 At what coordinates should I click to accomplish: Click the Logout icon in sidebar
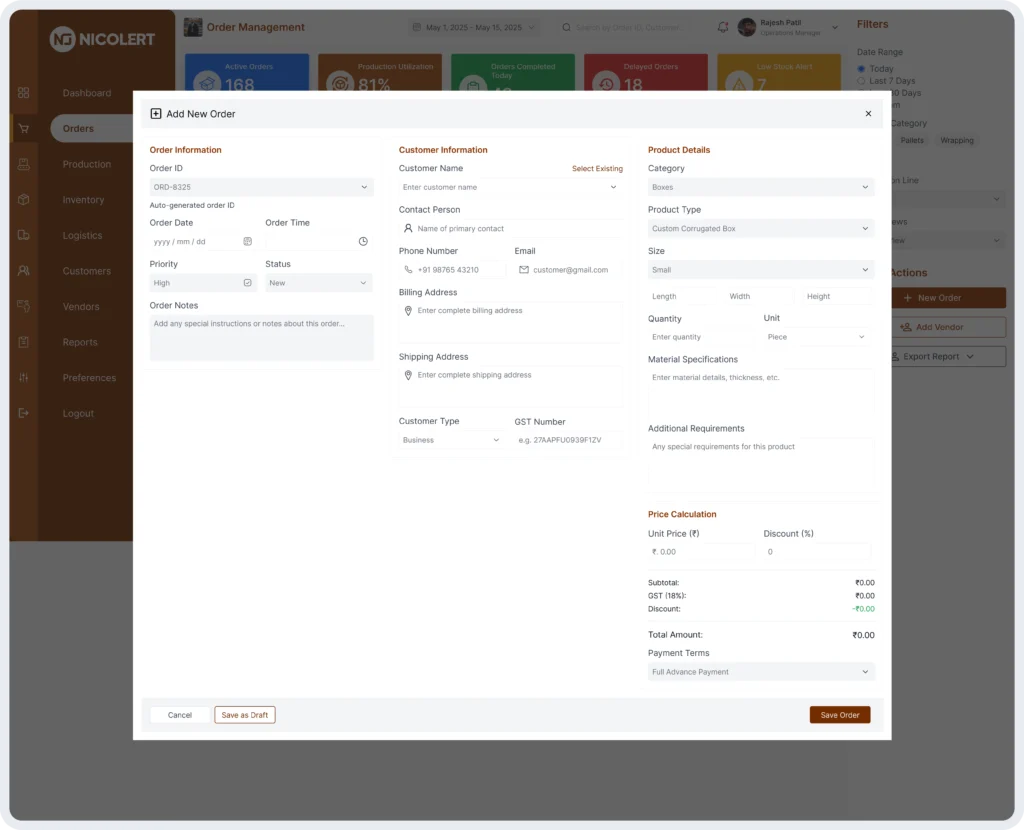(23, 413)
